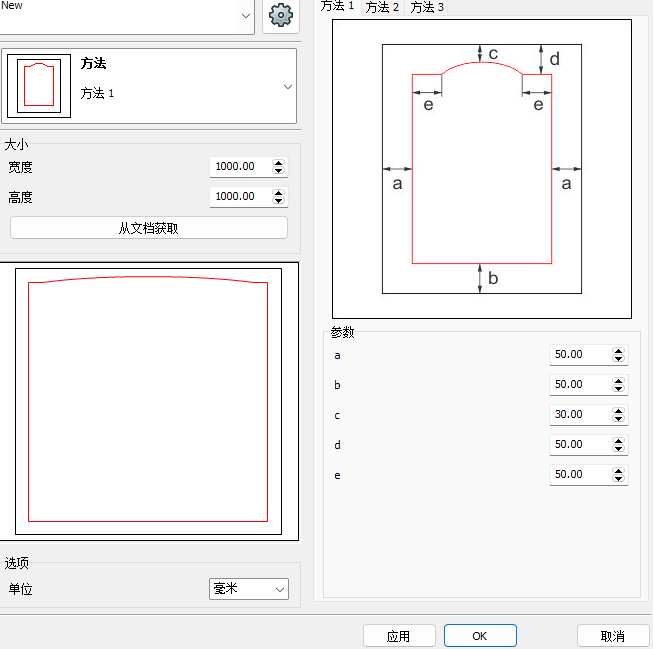The width and height of the screenshot is (653, 649).
Task: Increase parameter a with up arrow
Action: [619, 351]
